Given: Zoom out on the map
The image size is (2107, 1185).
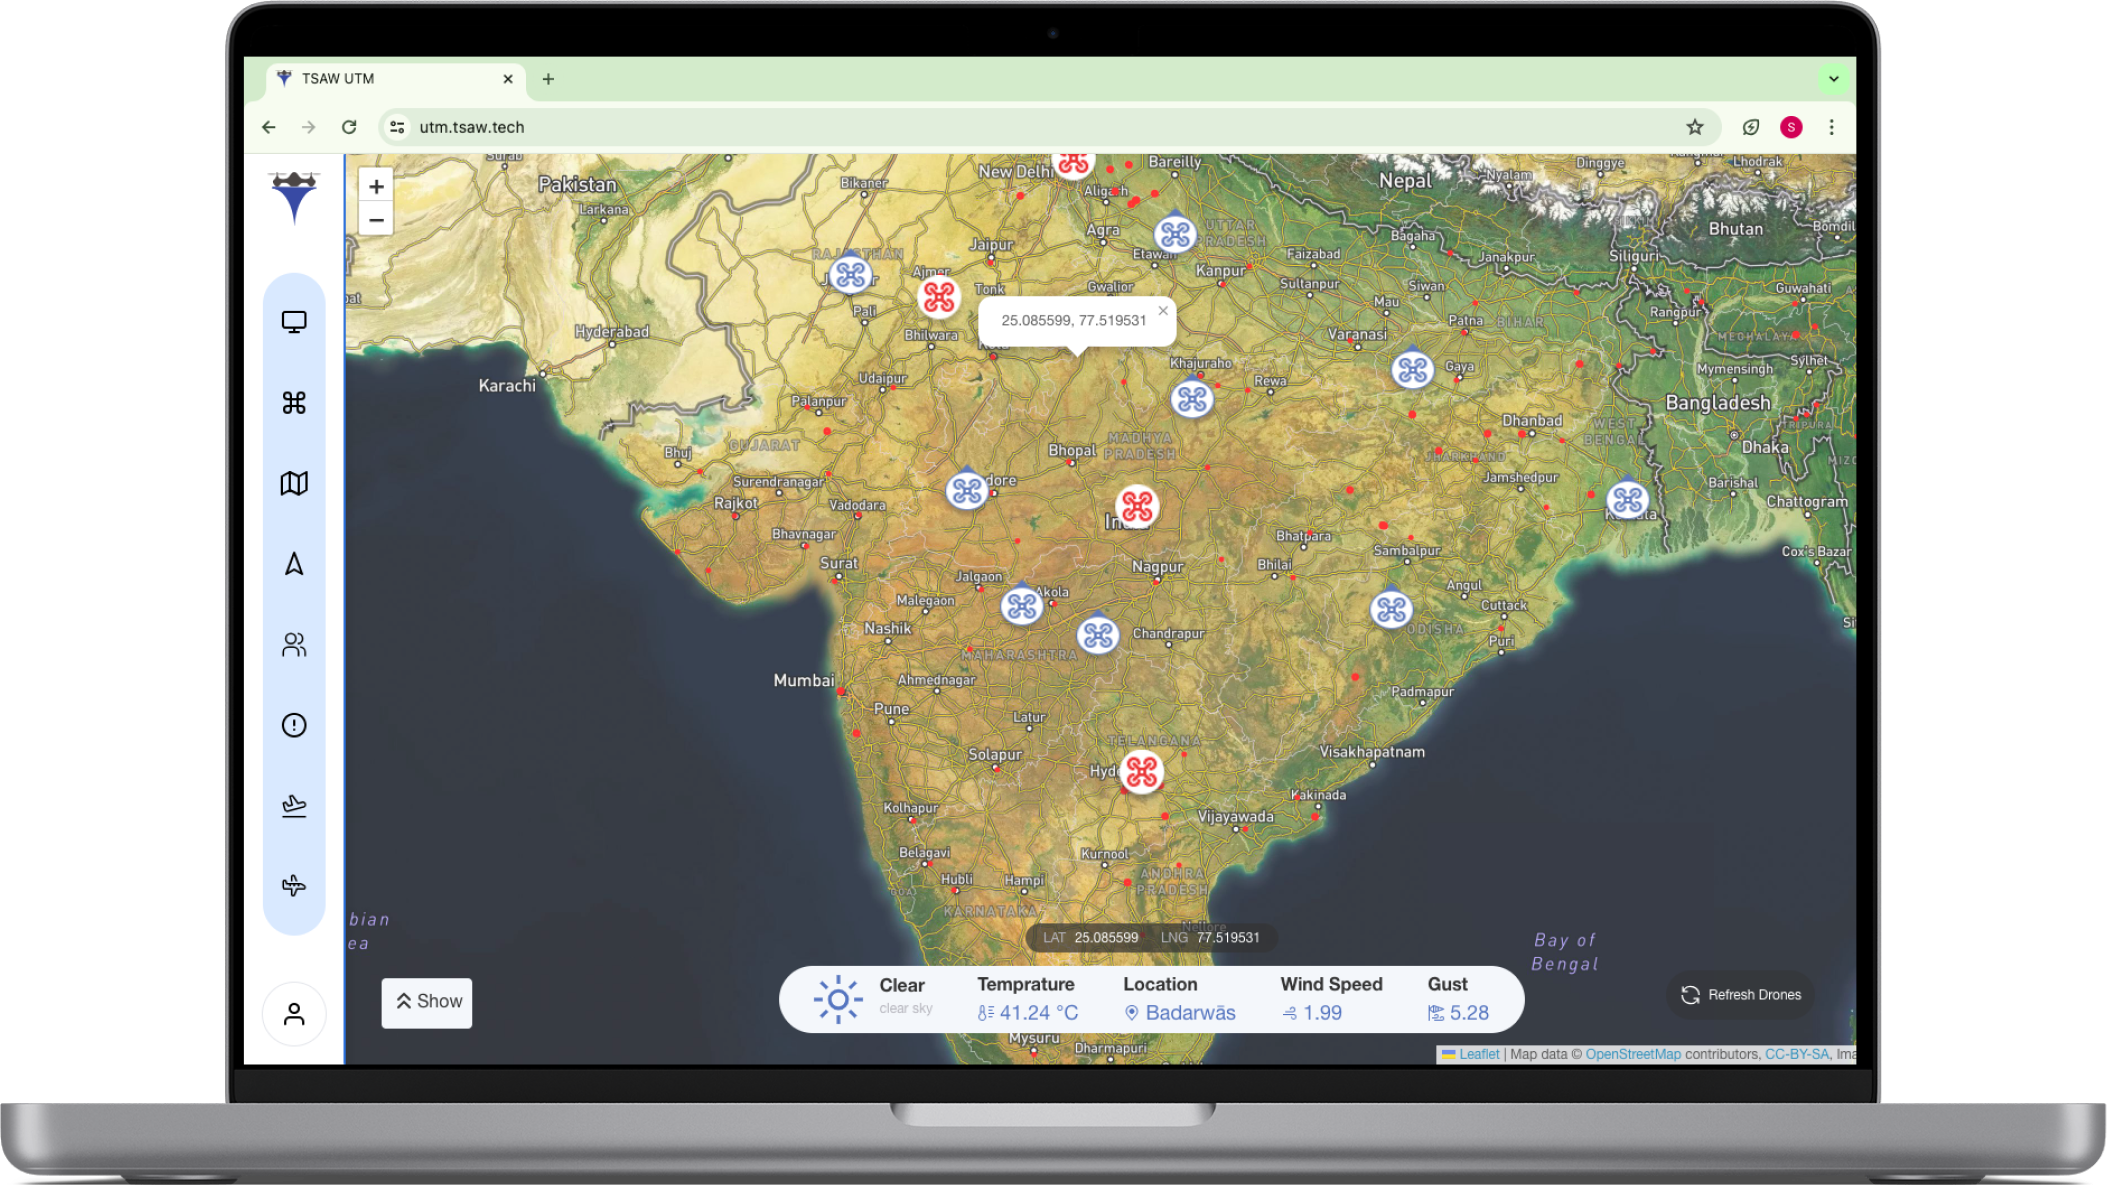Looking at the screenshot, I should coord(376,220).
